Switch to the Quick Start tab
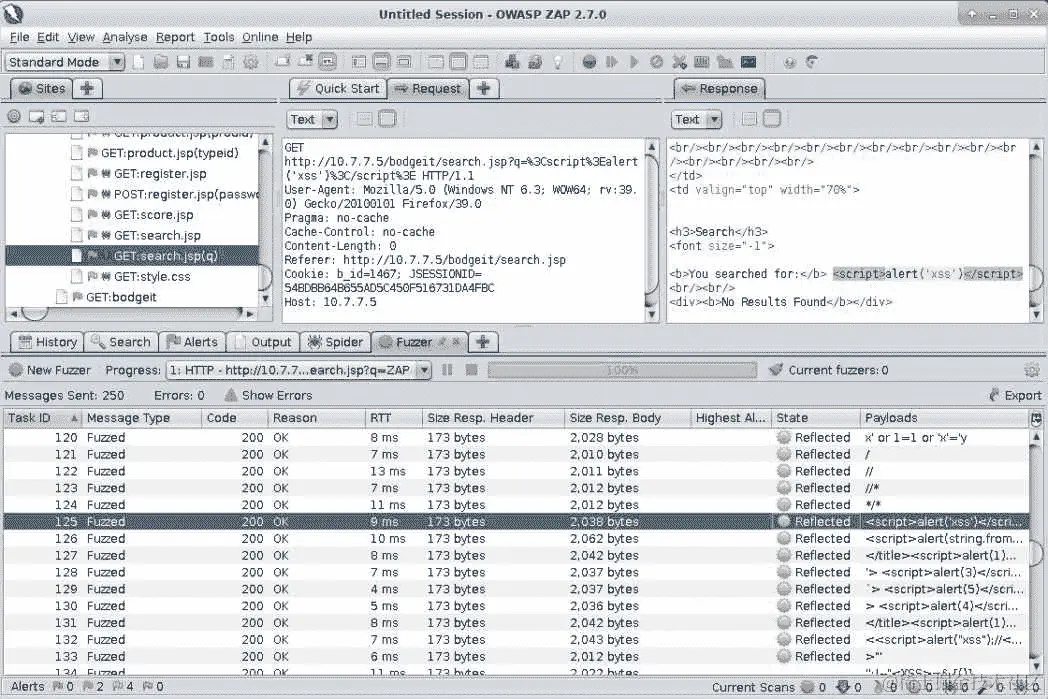Screen dimensions: 1048x699 (x=339, y=88)
